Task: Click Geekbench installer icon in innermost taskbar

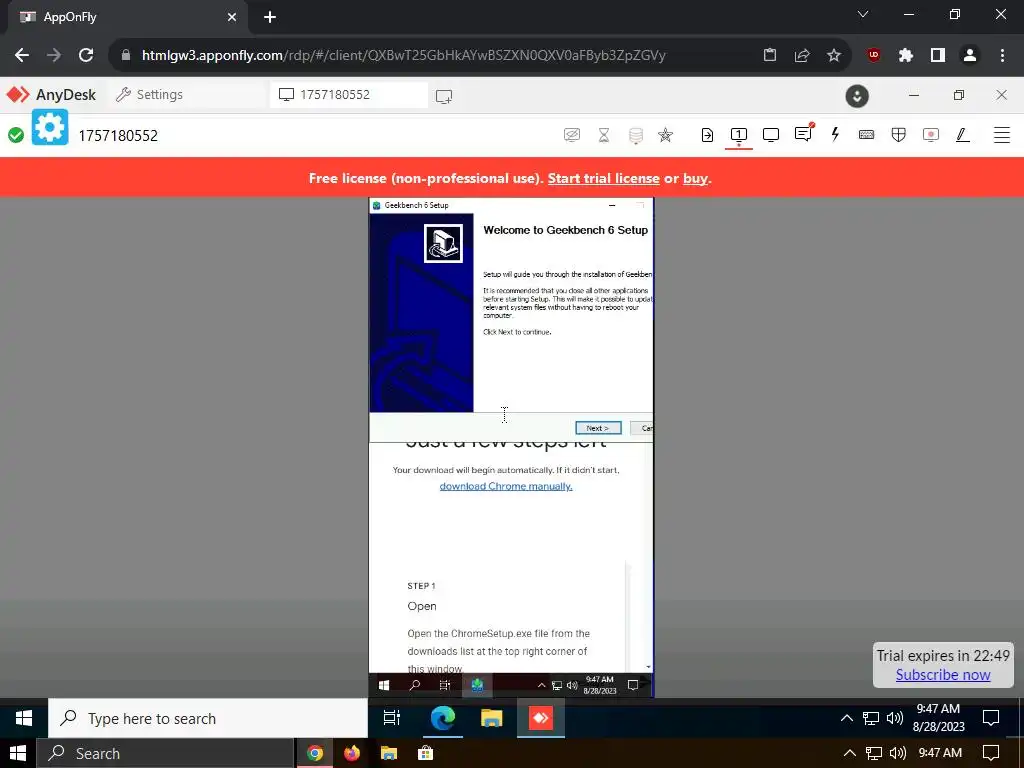Action: coord(477,685)
